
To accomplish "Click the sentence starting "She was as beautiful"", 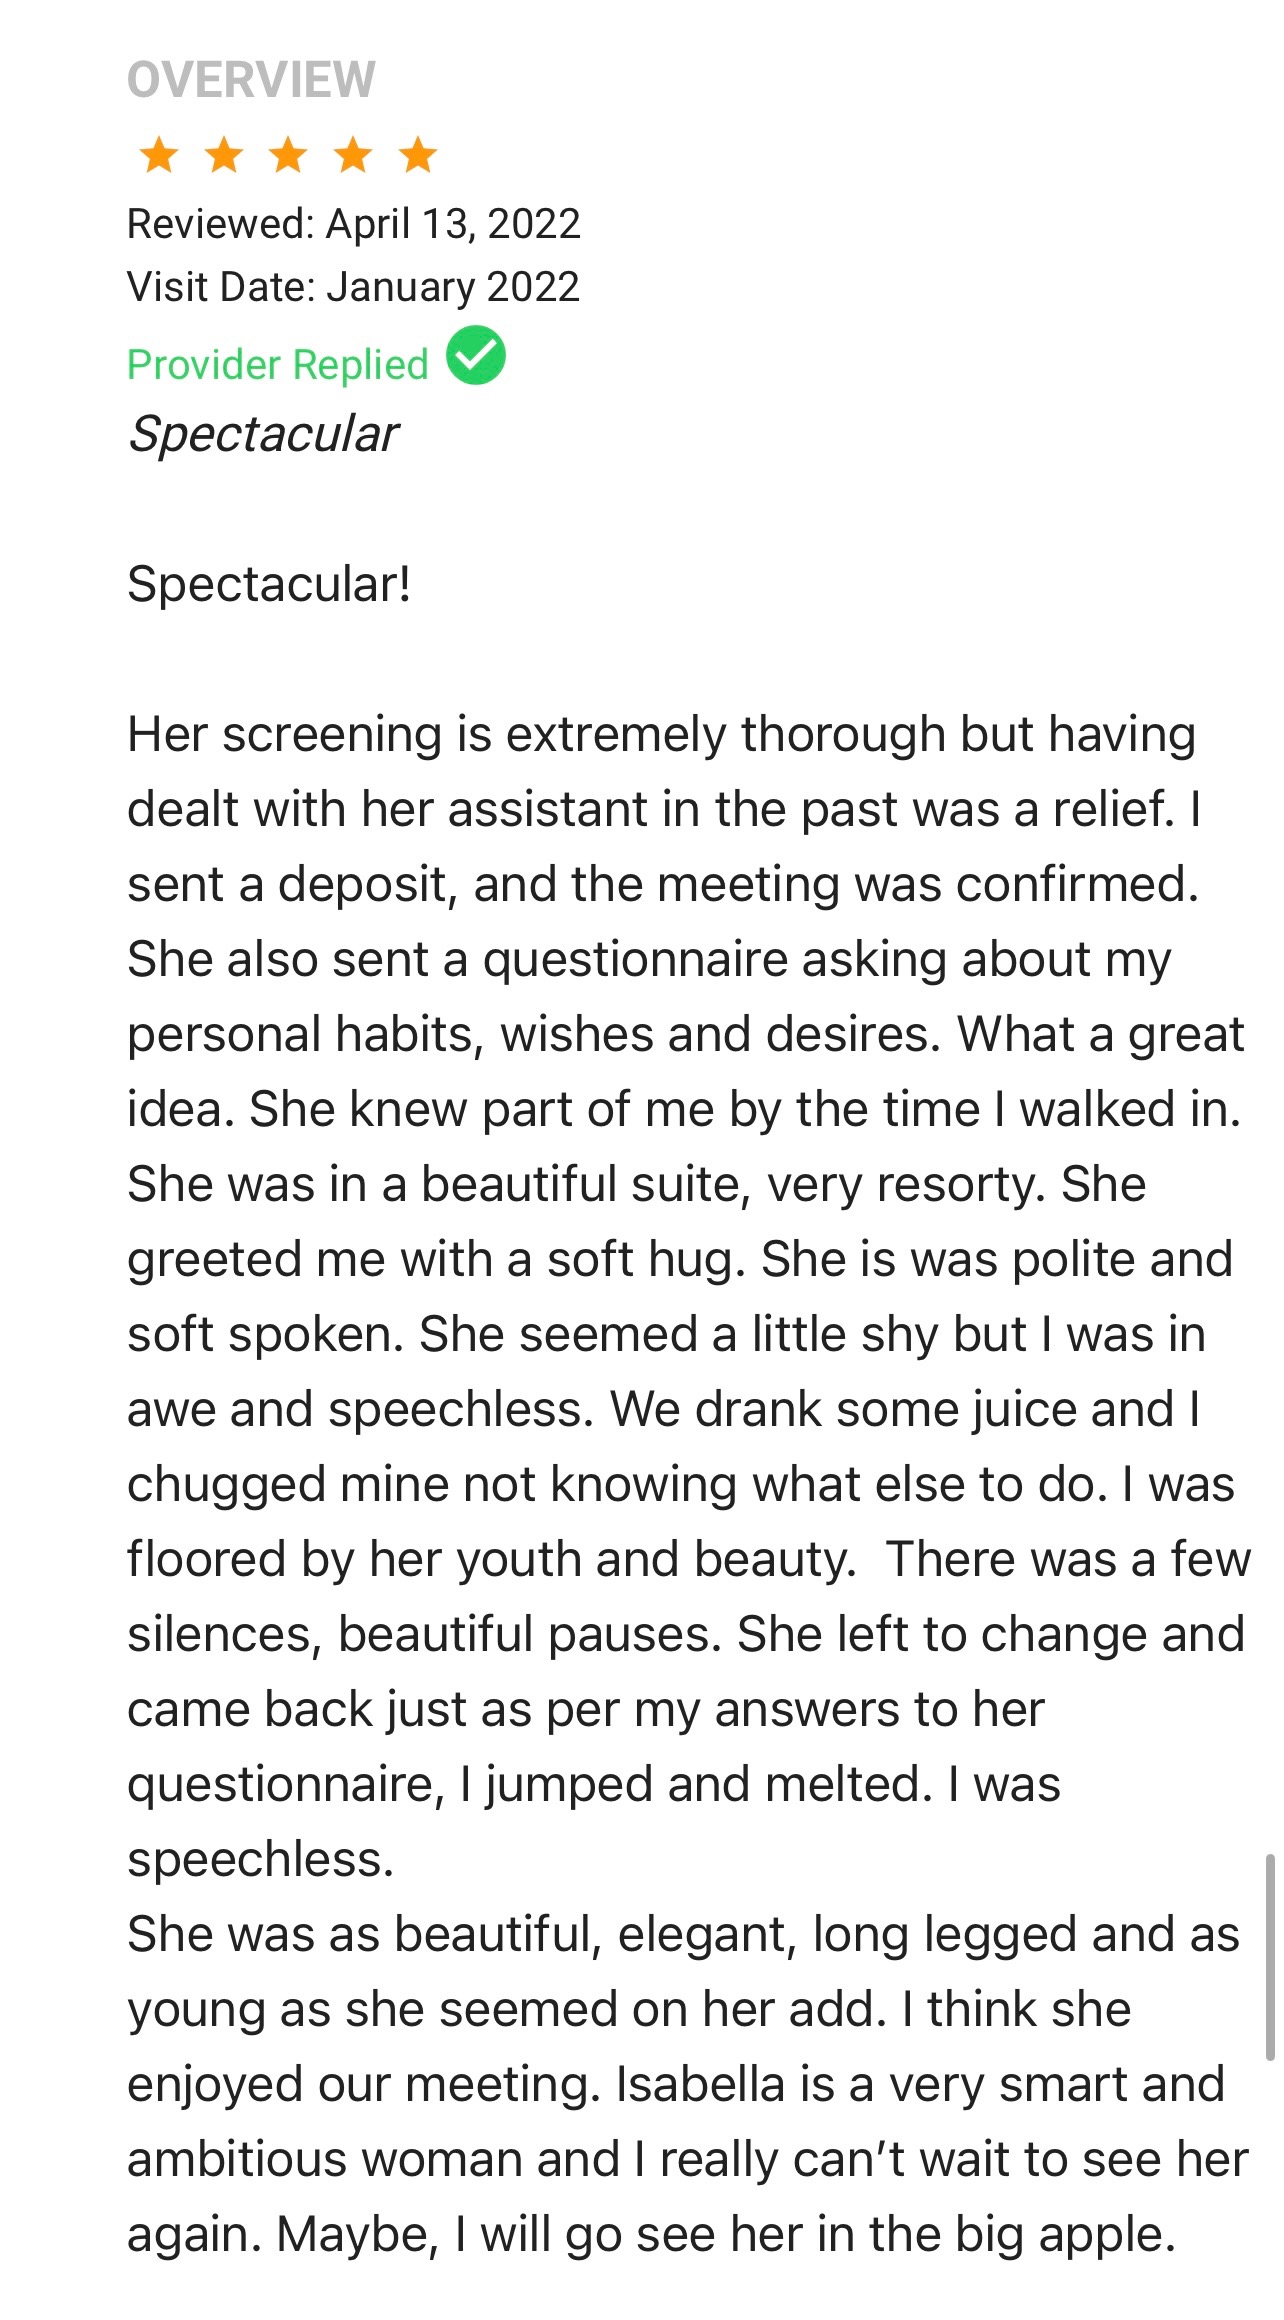I will click(683, 1935).
